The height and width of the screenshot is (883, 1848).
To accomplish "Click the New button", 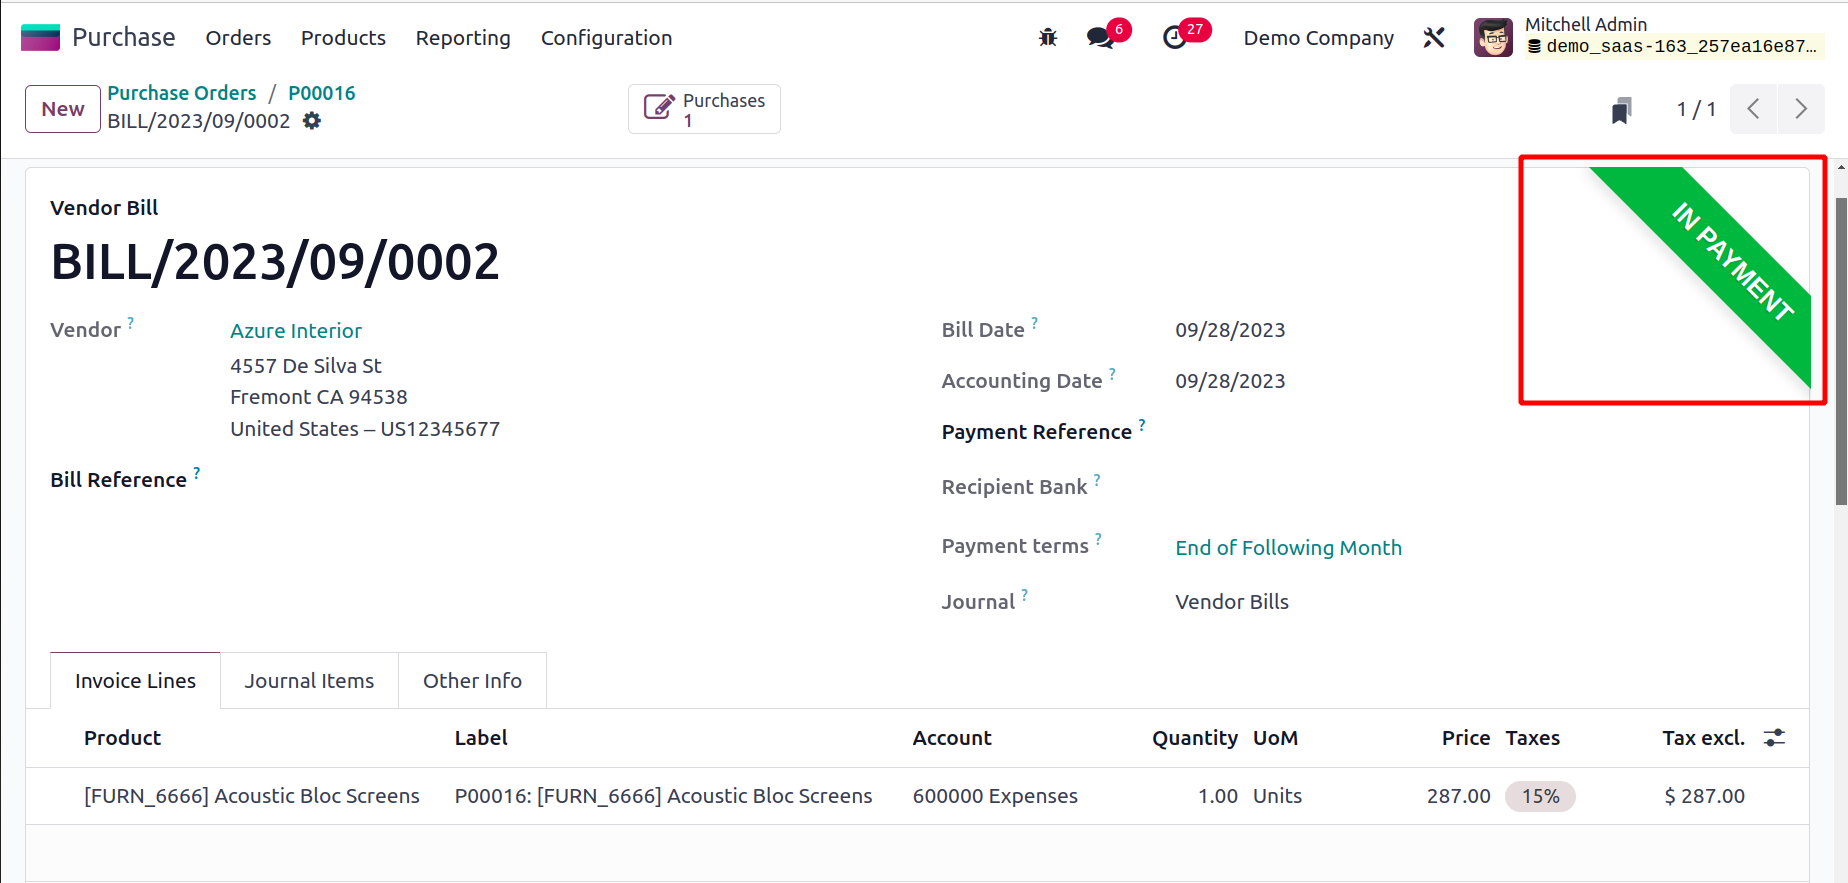I will [x=63, y=109].
